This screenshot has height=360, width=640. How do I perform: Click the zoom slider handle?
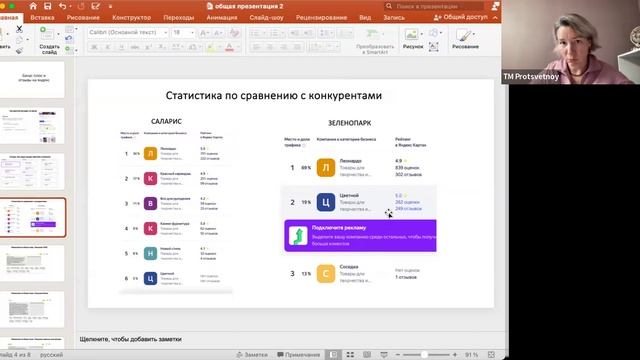(x=424, y=355)
